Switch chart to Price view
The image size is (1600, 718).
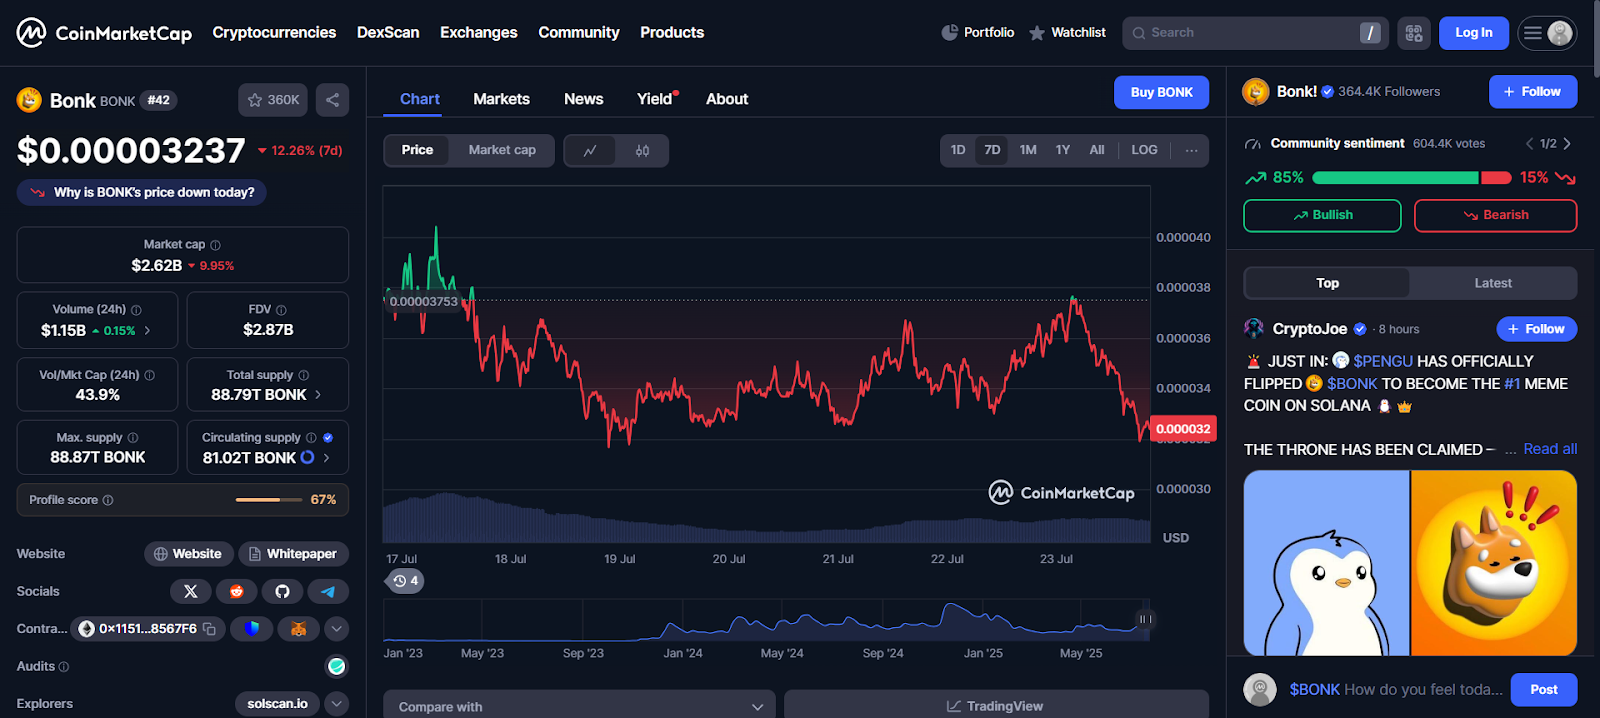[x=418, y=150]
